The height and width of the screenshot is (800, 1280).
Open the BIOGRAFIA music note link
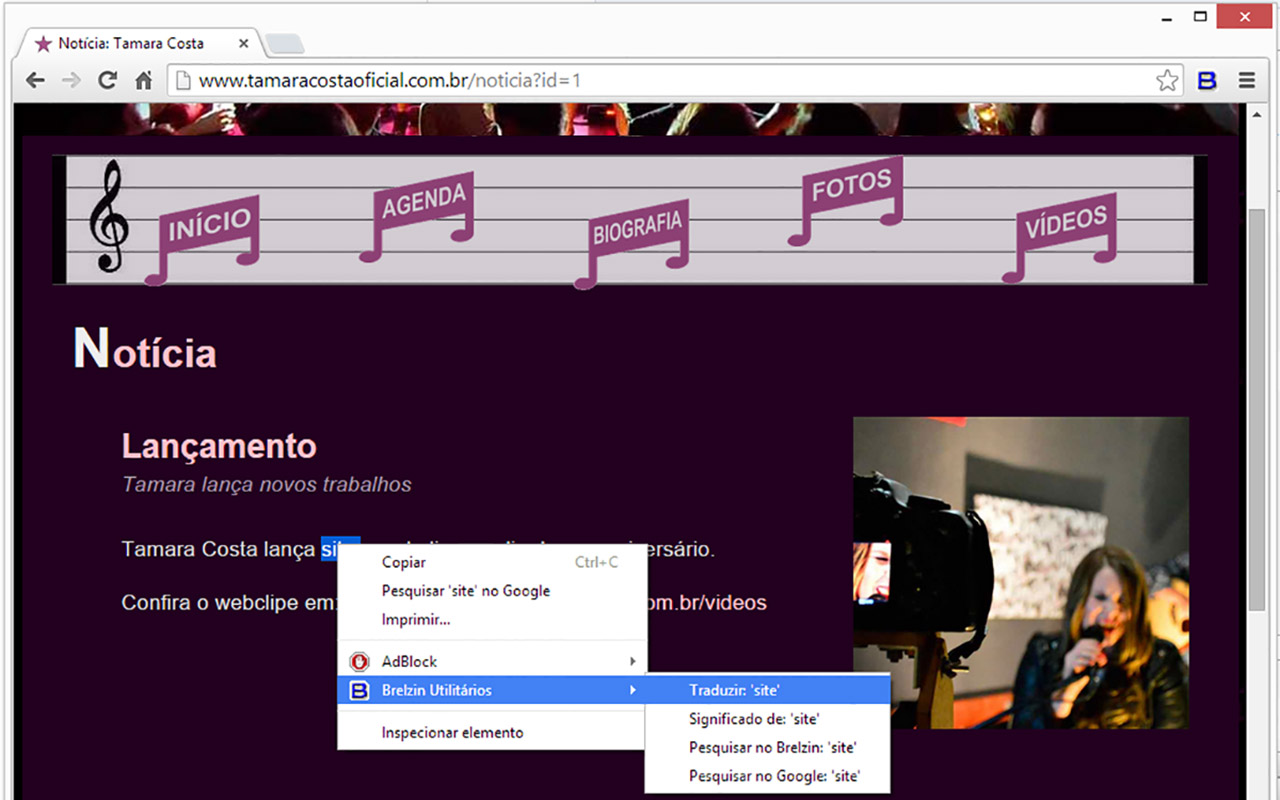[632, 242]
